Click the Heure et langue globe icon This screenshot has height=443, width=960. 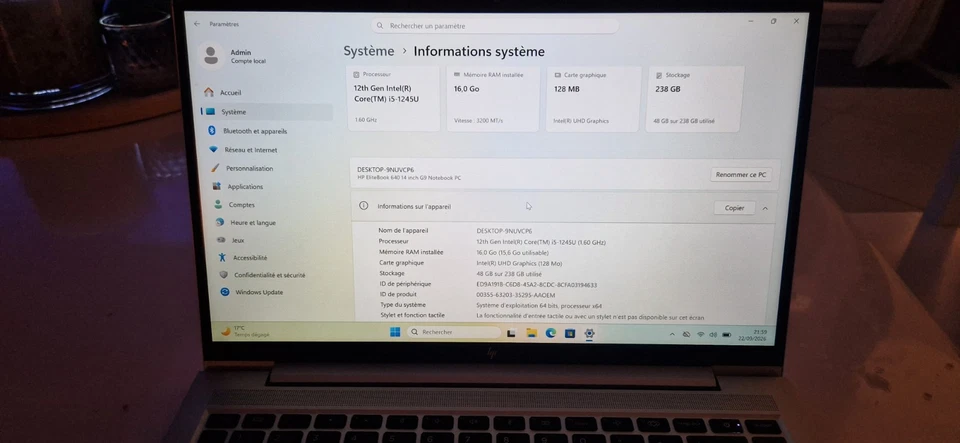point(220,222)
